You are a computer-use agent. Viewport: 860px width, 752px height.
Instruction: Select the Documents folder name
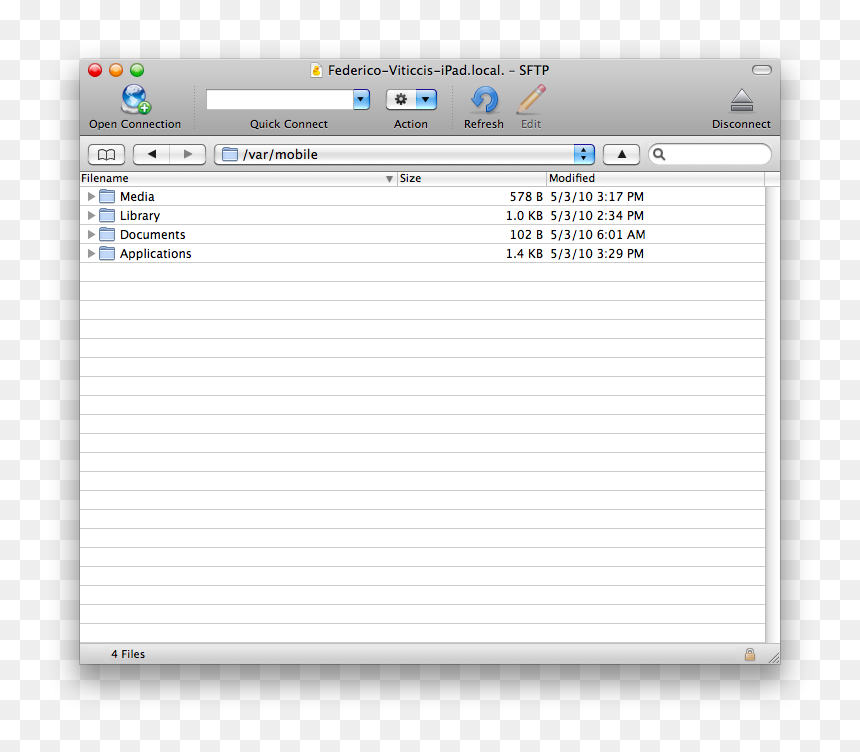pyautogui.click(x=152, y=234)
